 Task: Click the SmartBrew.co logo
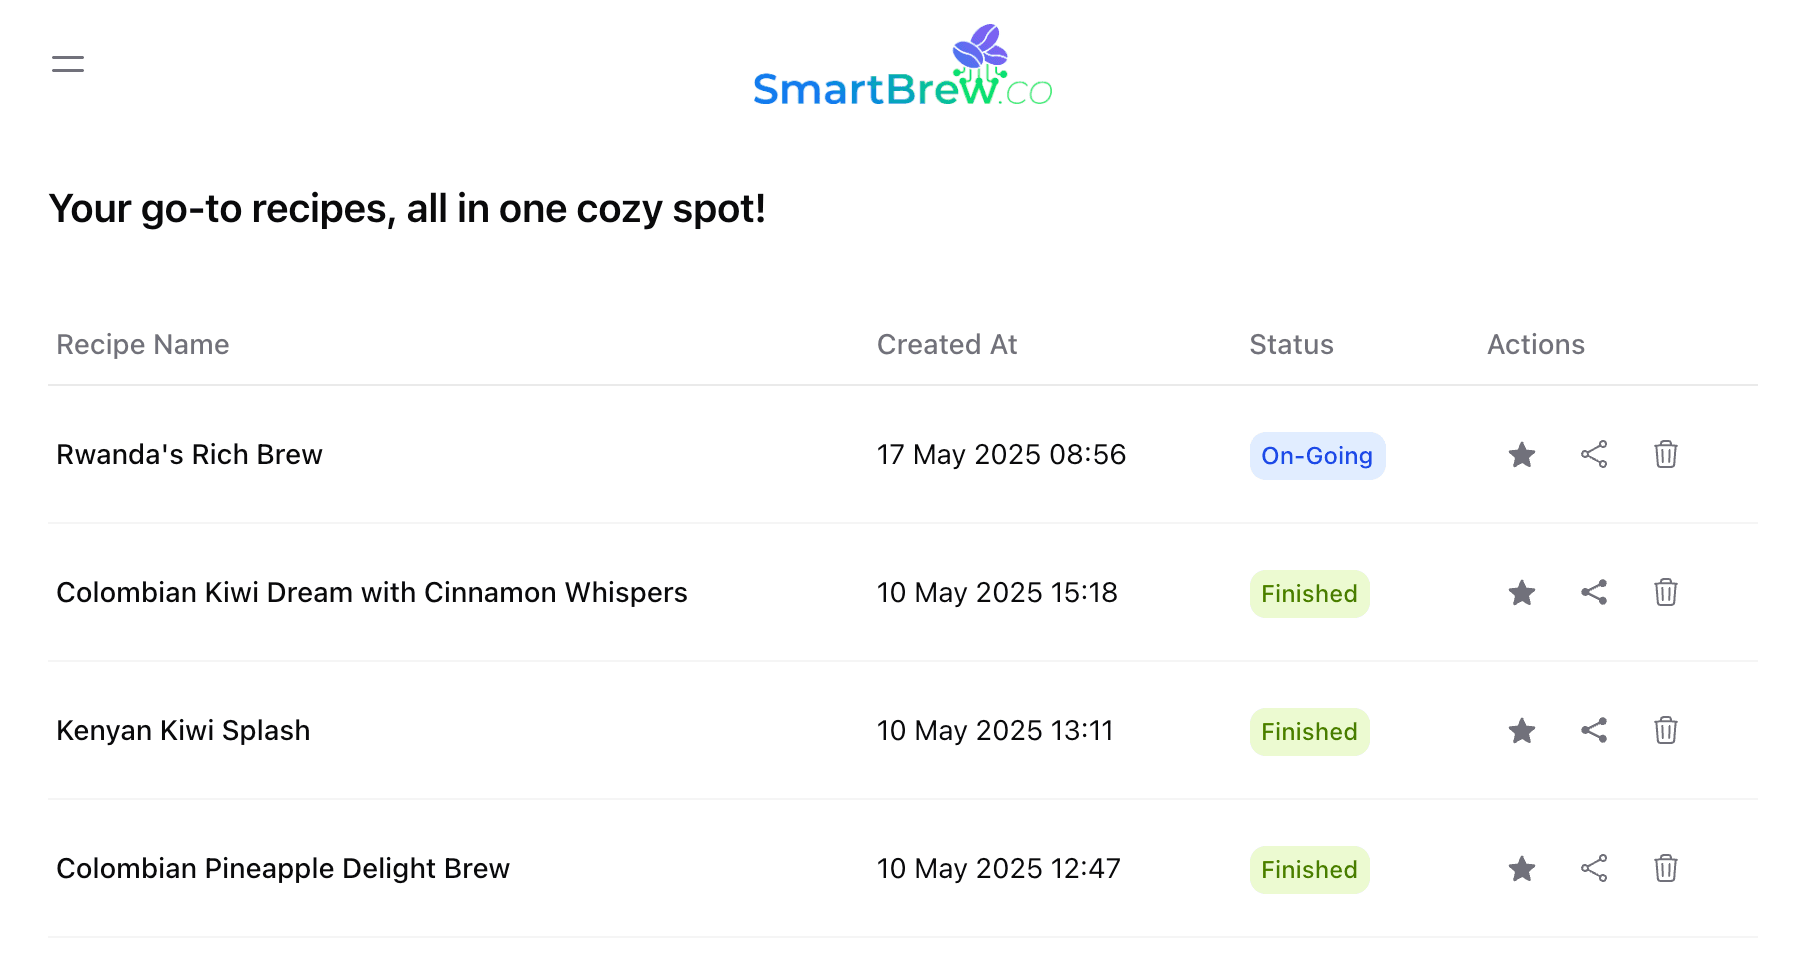point(902,68)
